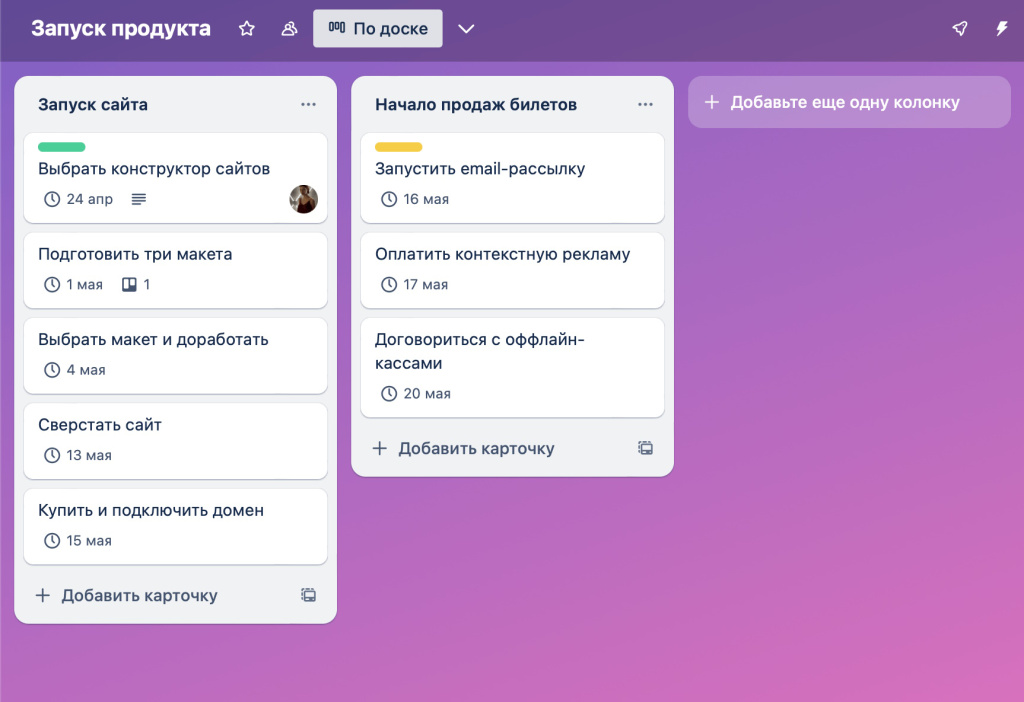The width and height of the screenshot is (1024, 702).
Task: Toggle the 15 мая due date badge
Action: (x=78, y=541)
